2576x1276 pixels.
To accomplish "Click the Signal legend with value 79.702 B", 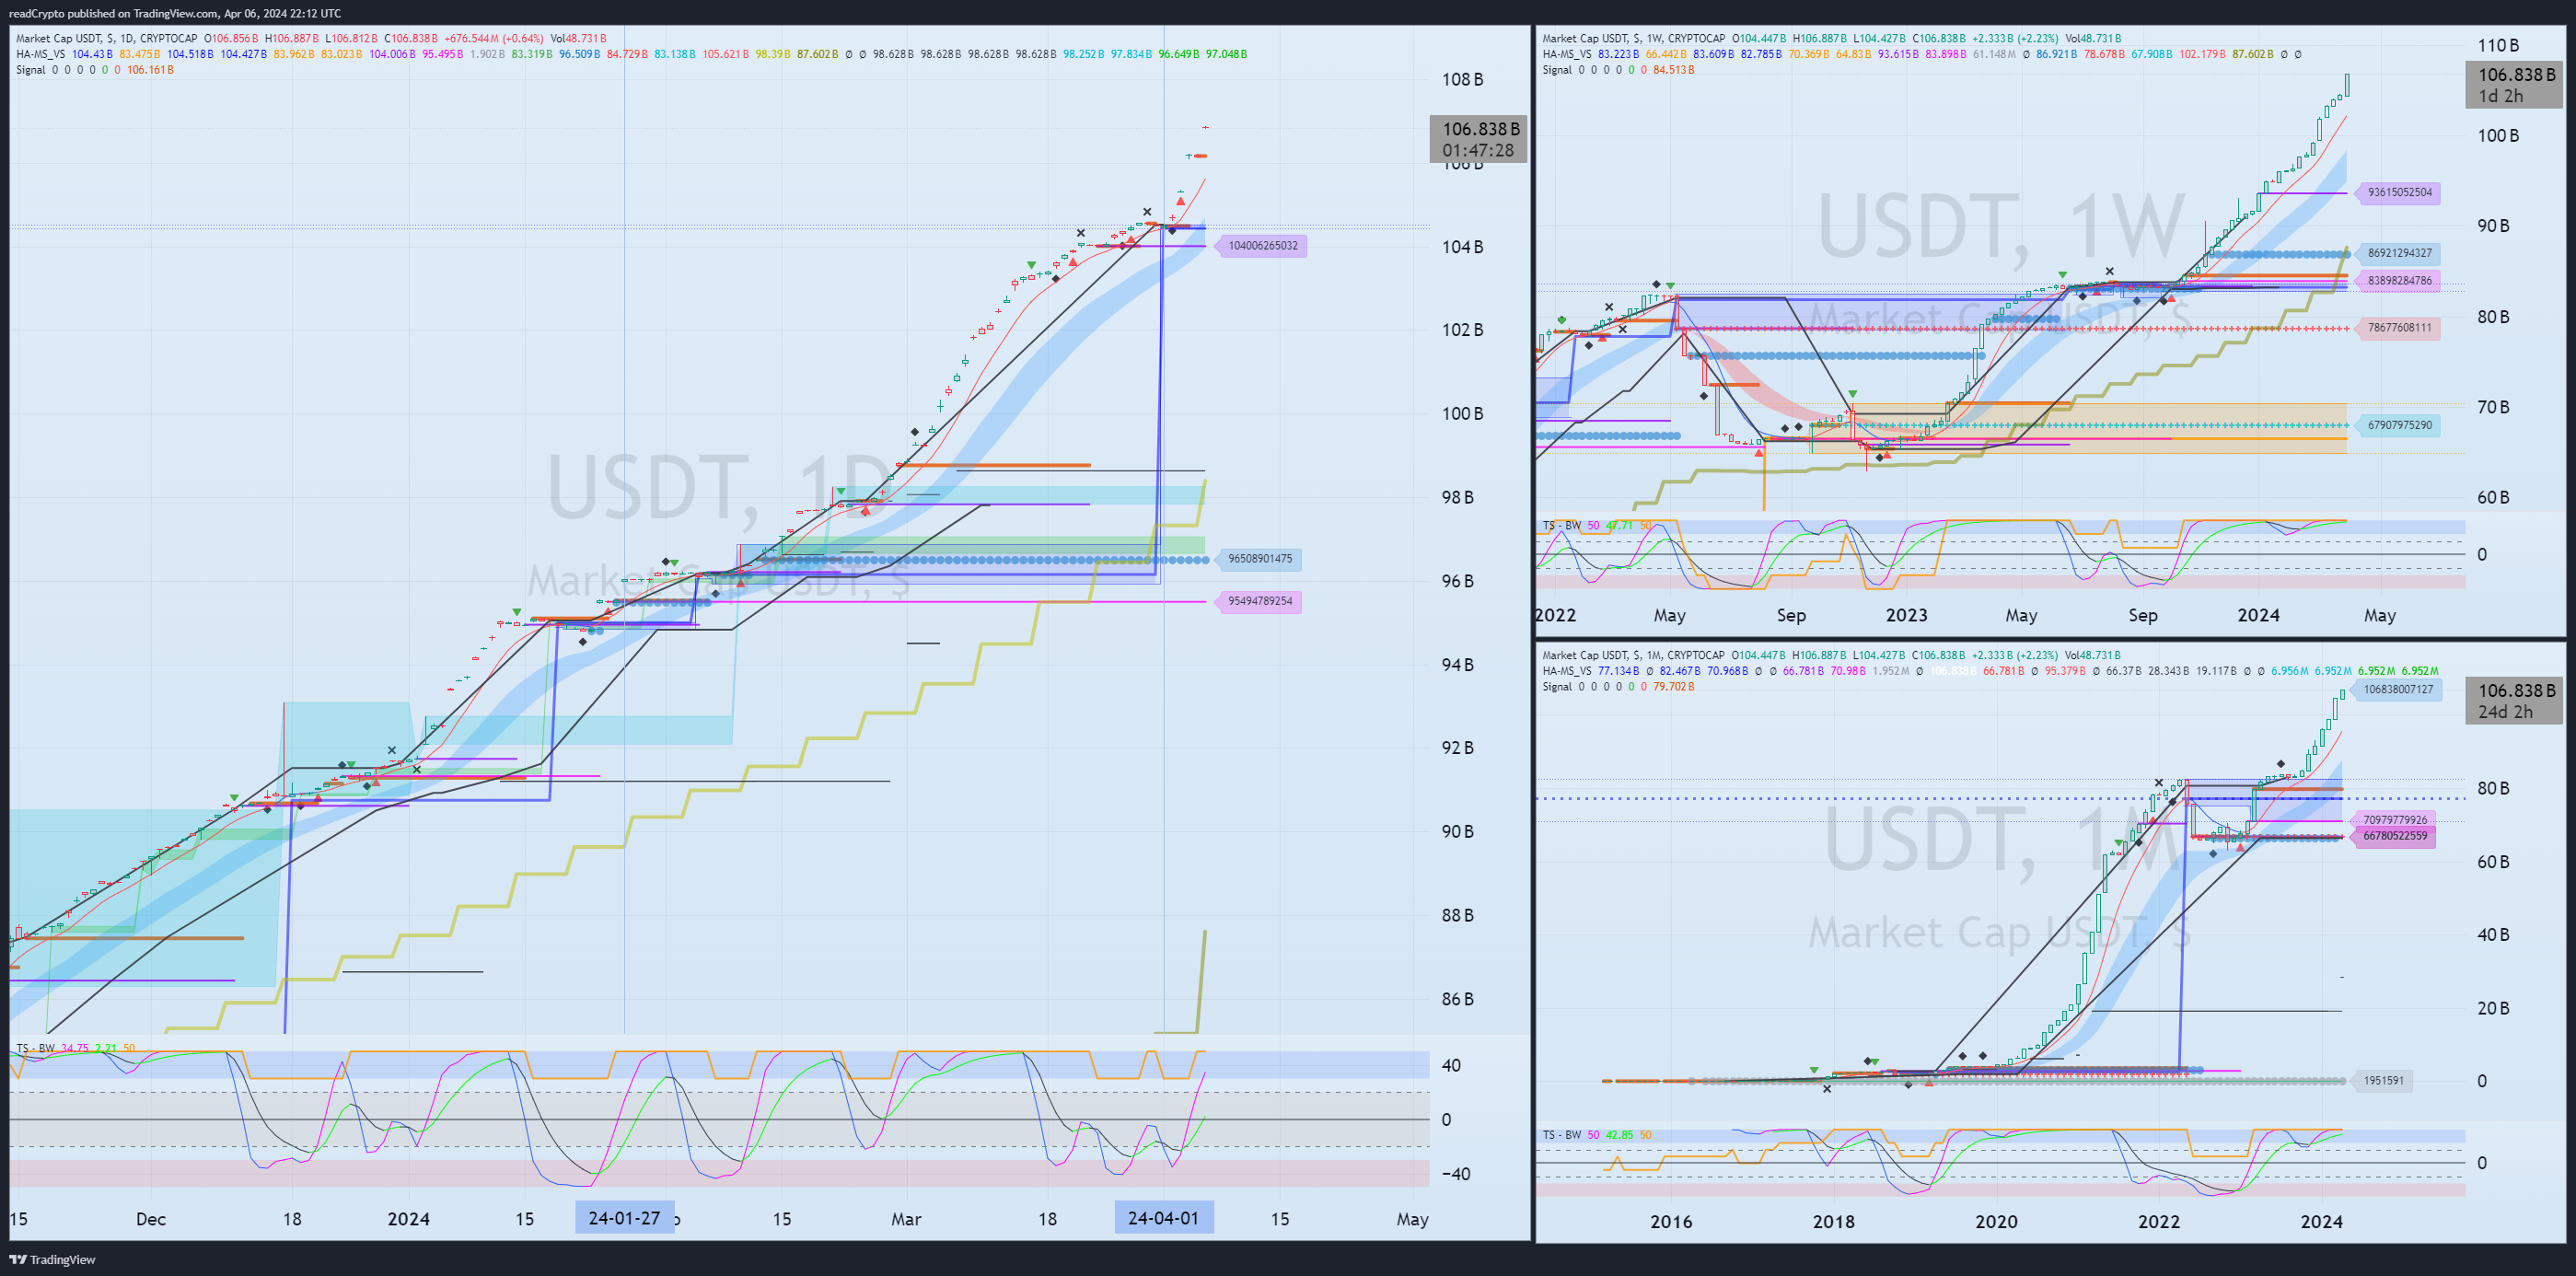I will [x=1618, y=687].
